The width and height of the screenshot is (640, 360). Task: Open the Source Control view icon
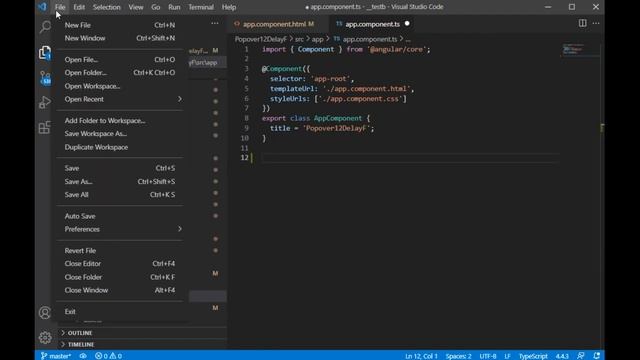[x=45, y=78]
